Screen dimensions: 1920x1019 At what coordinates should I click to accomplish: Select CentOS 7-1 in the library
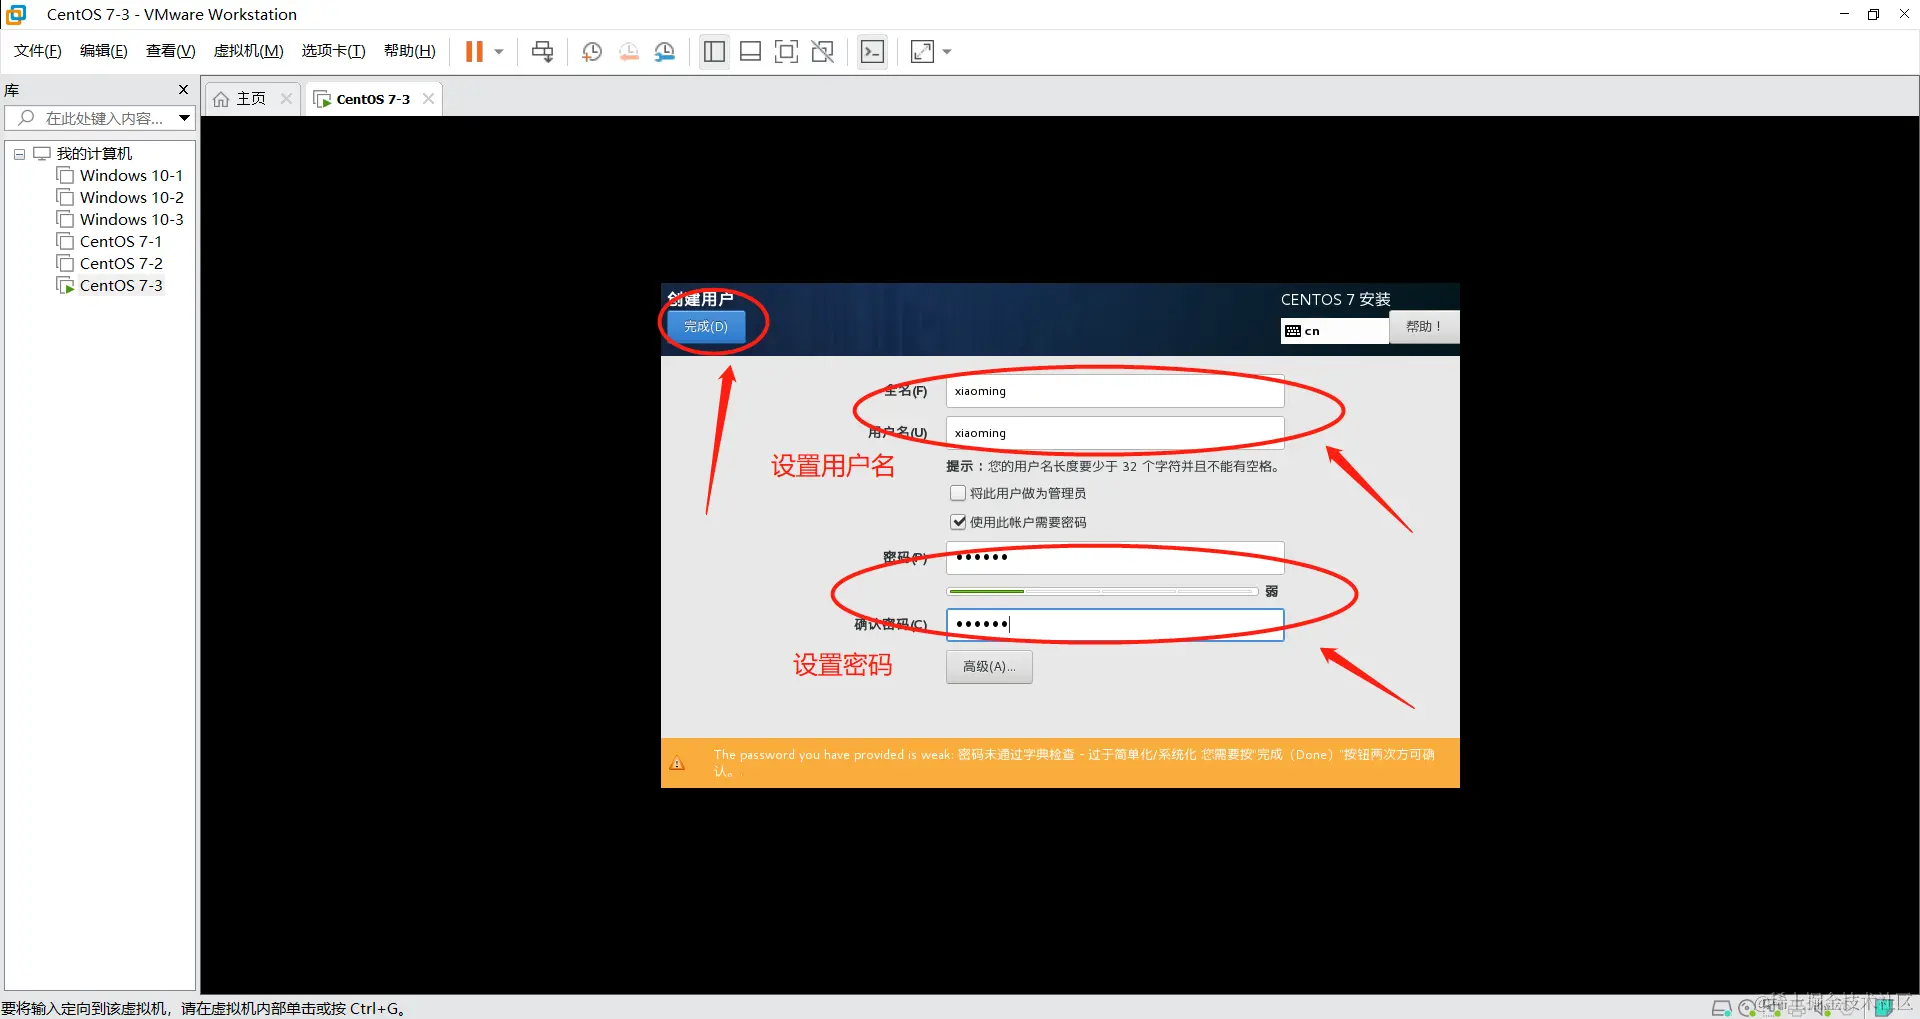(x=121, y=242)
